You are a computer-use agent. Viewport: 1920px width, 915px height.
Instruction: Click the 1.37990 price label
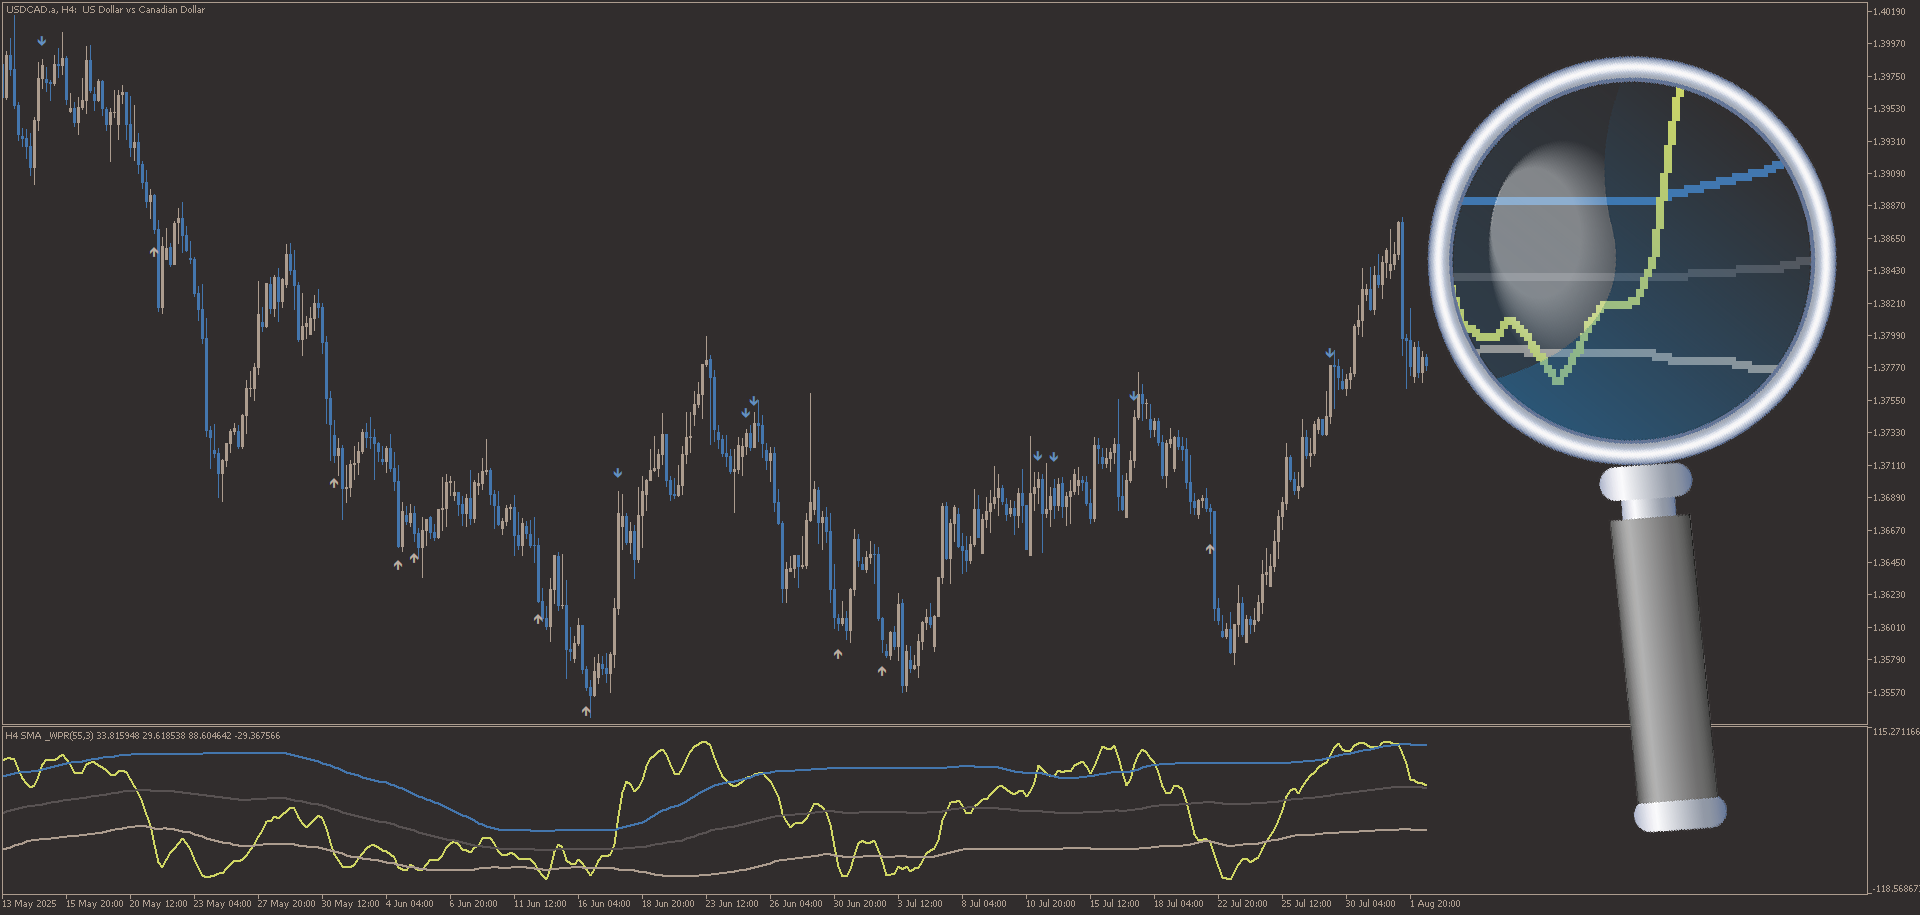coord(1888,336)
